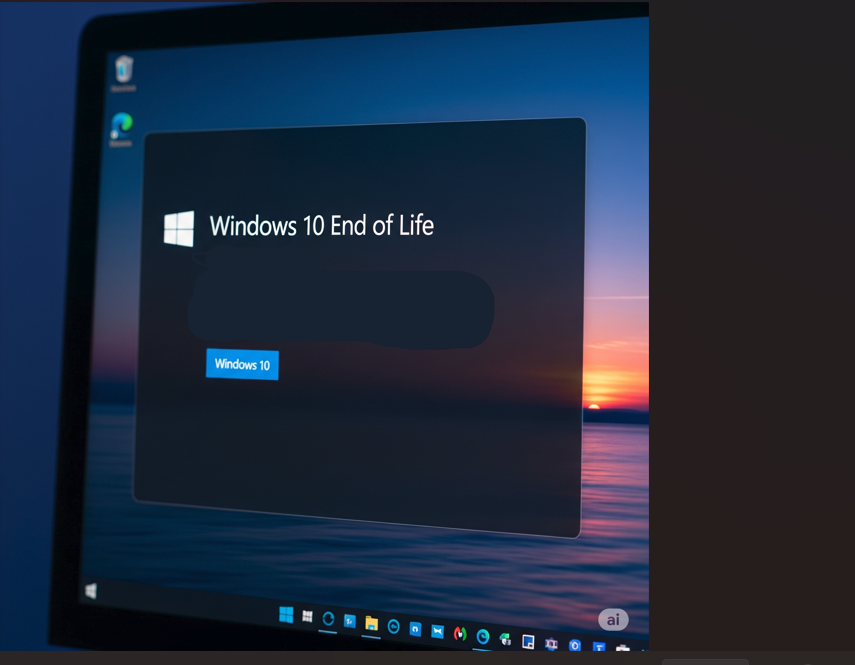Open File Explorer folder icon in taskbar
Viewport: 855px width, 665px height.
(371, 623)
